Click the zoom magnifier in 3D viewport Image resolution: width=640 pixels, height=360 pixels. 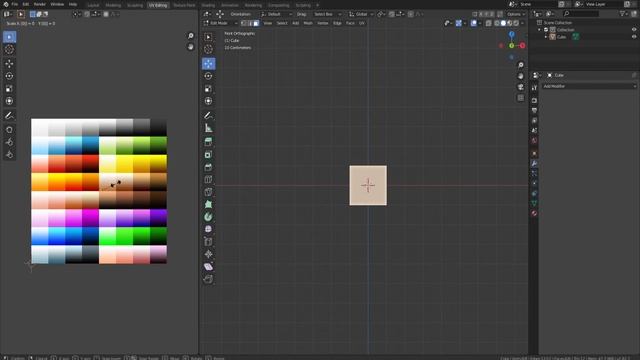[521, 65]
